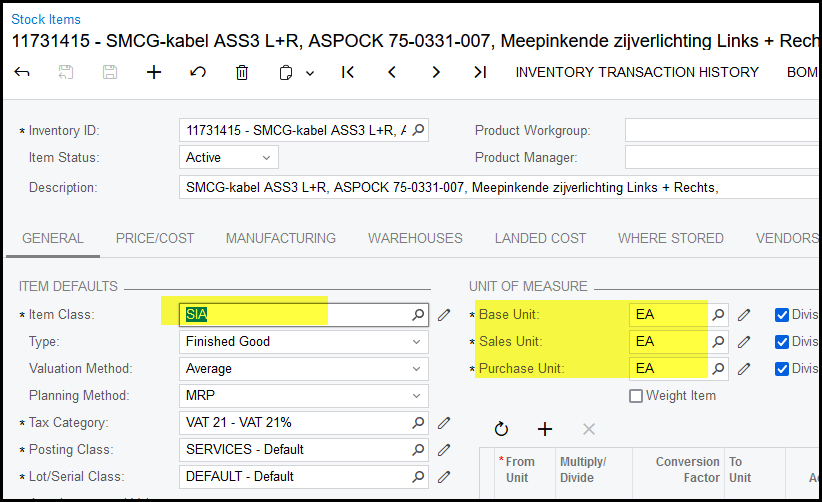Add a new stock item record

(x=154, y=72)
